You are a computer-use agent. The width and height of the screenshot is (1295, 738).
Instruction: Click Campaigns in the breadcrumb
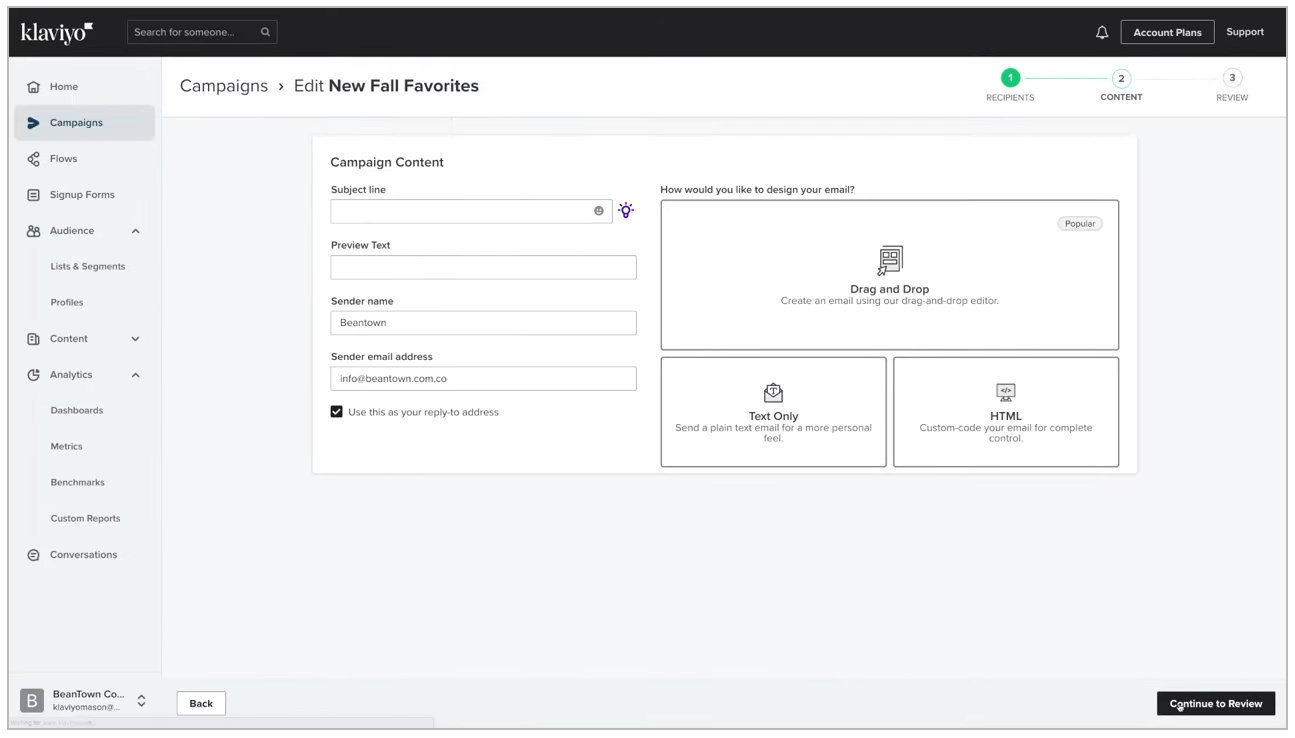click(x=224, y=86)
